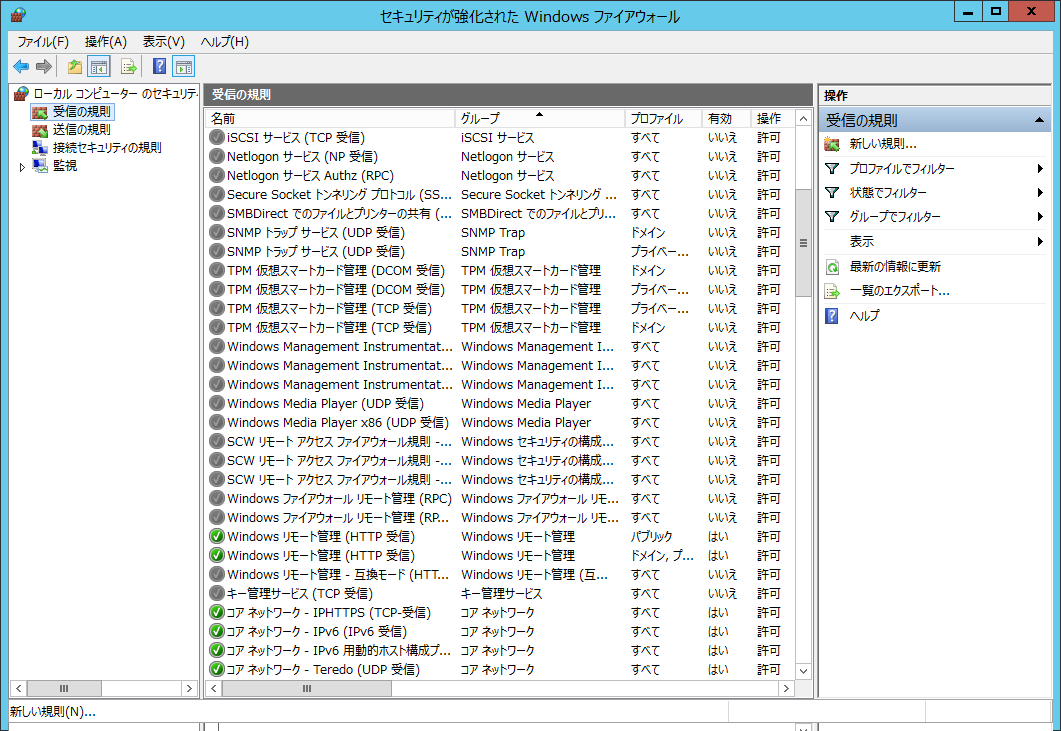Select 接続セキュリティの規則 in the tree

106,148
